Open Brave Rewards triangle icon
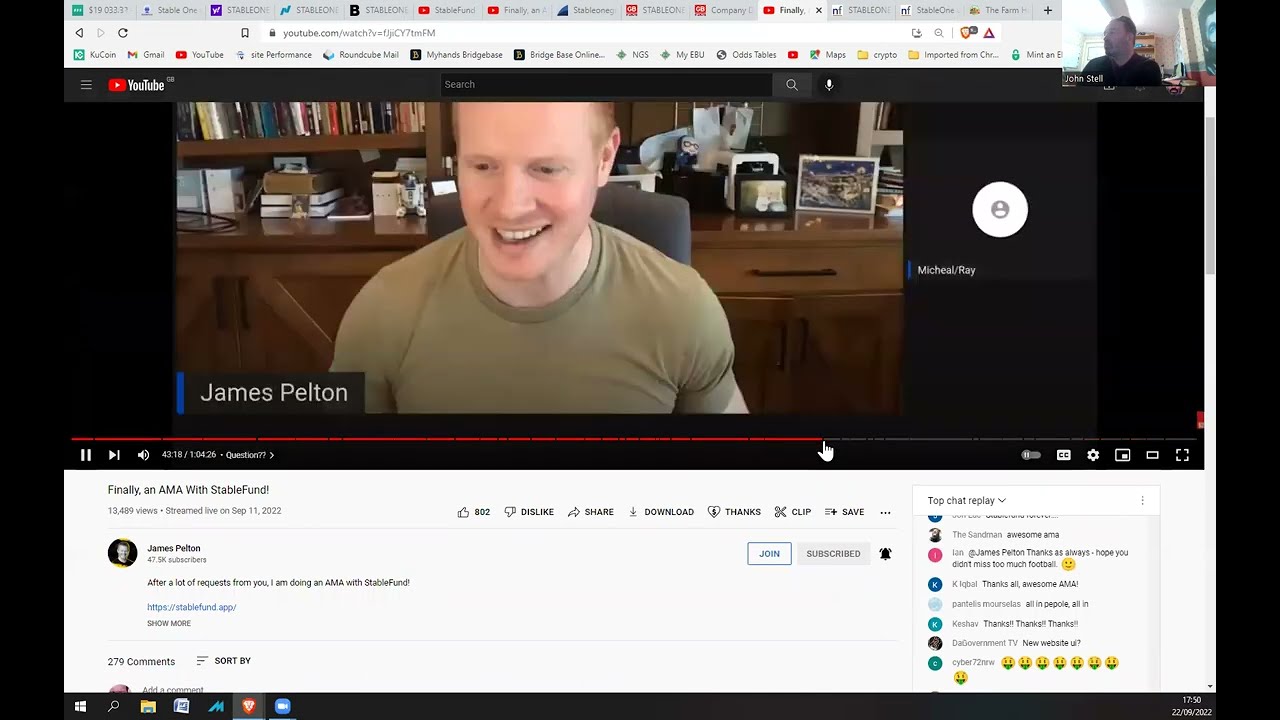The height and width of the screenshot is (720, 1280). tap(989, 33)
